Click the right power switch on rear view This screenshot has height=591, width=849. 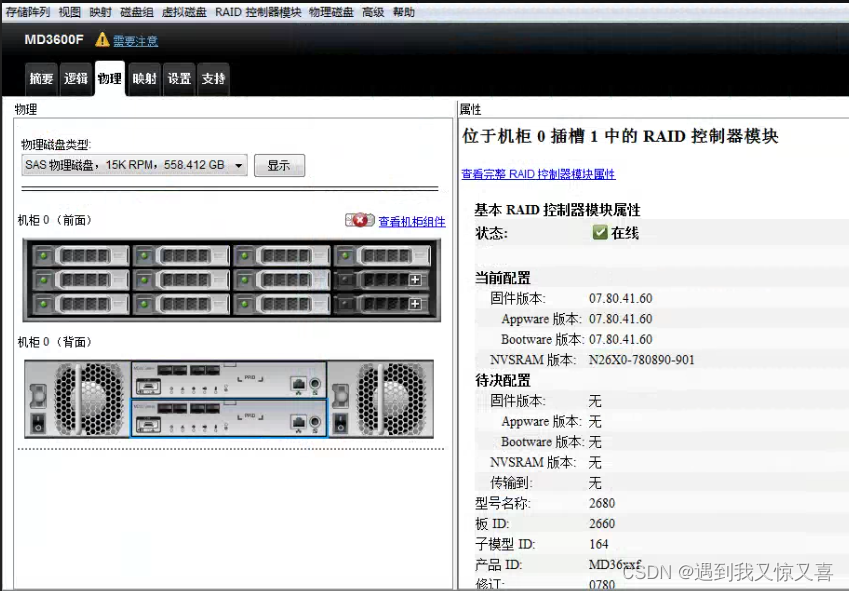(341, 423)
